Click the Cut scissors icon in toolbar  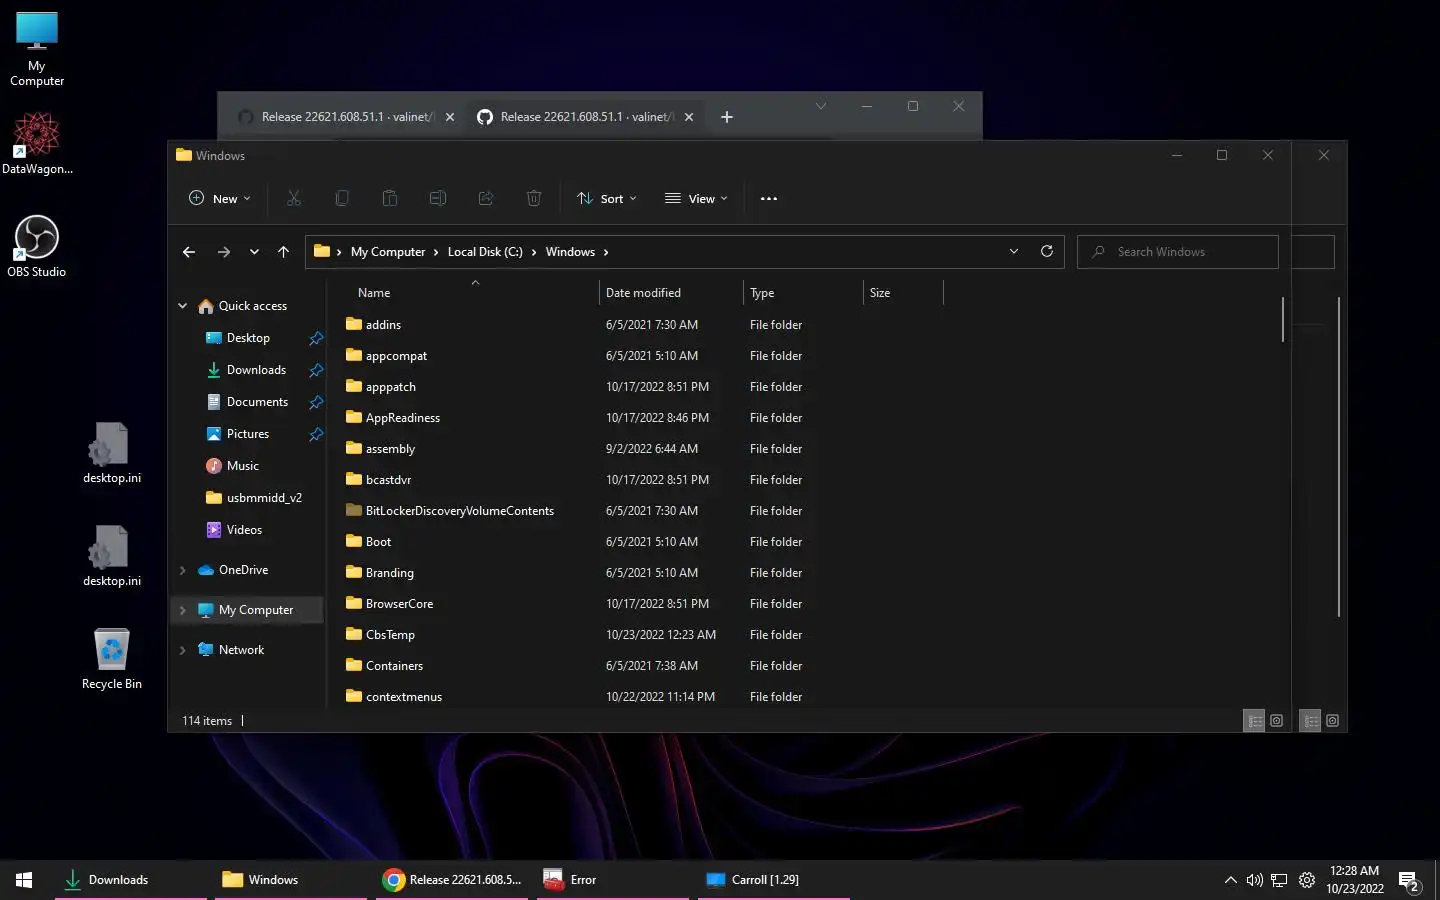(x=294, y=198)
